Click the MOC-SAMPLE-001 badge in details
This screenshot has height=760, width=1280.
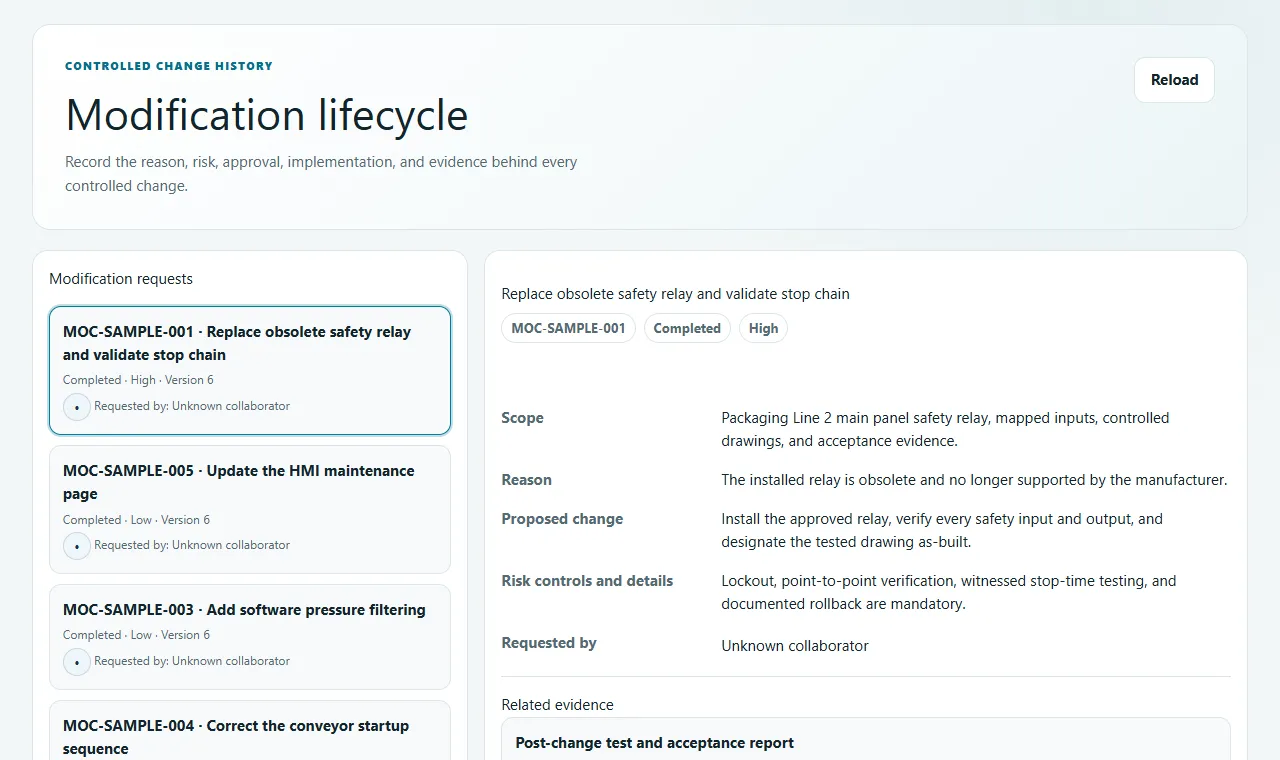tap(568, 328)
